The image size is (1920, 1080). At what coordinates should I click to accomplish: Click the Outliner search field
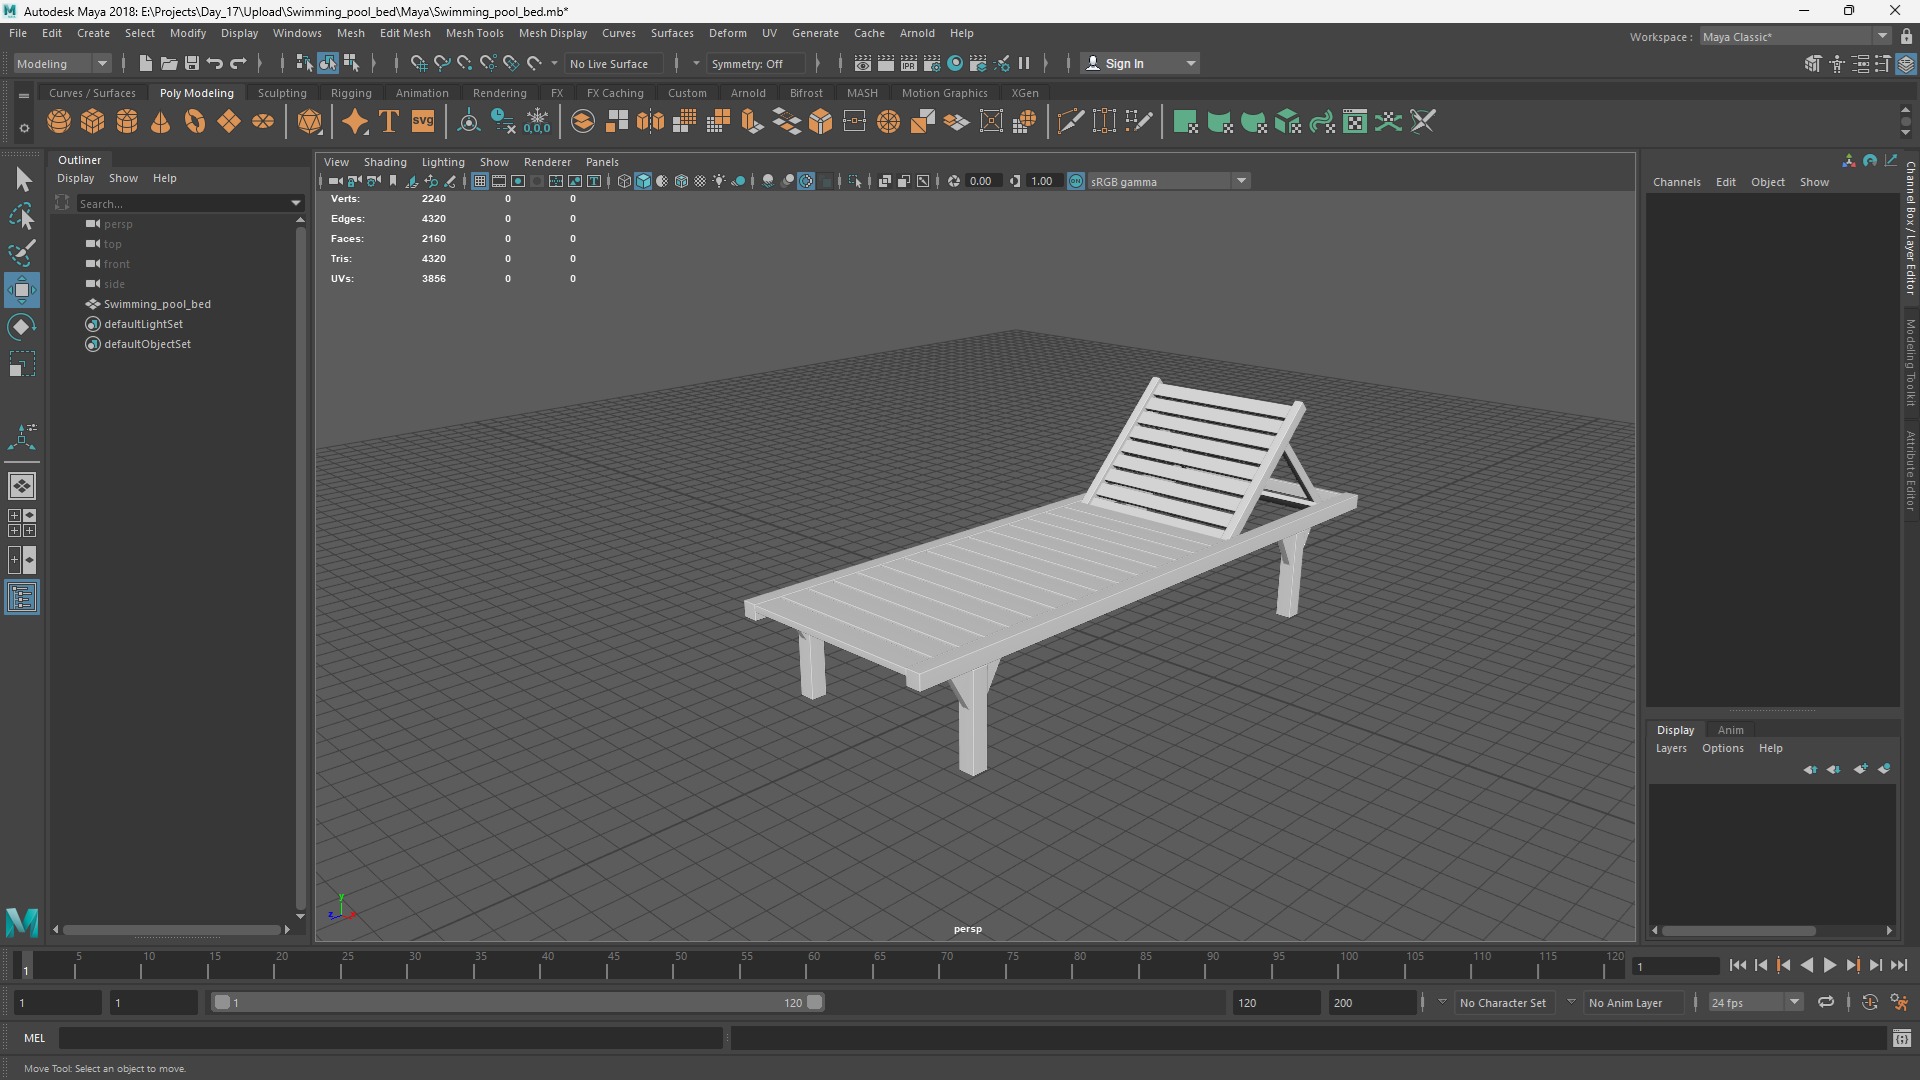point(183,203)
